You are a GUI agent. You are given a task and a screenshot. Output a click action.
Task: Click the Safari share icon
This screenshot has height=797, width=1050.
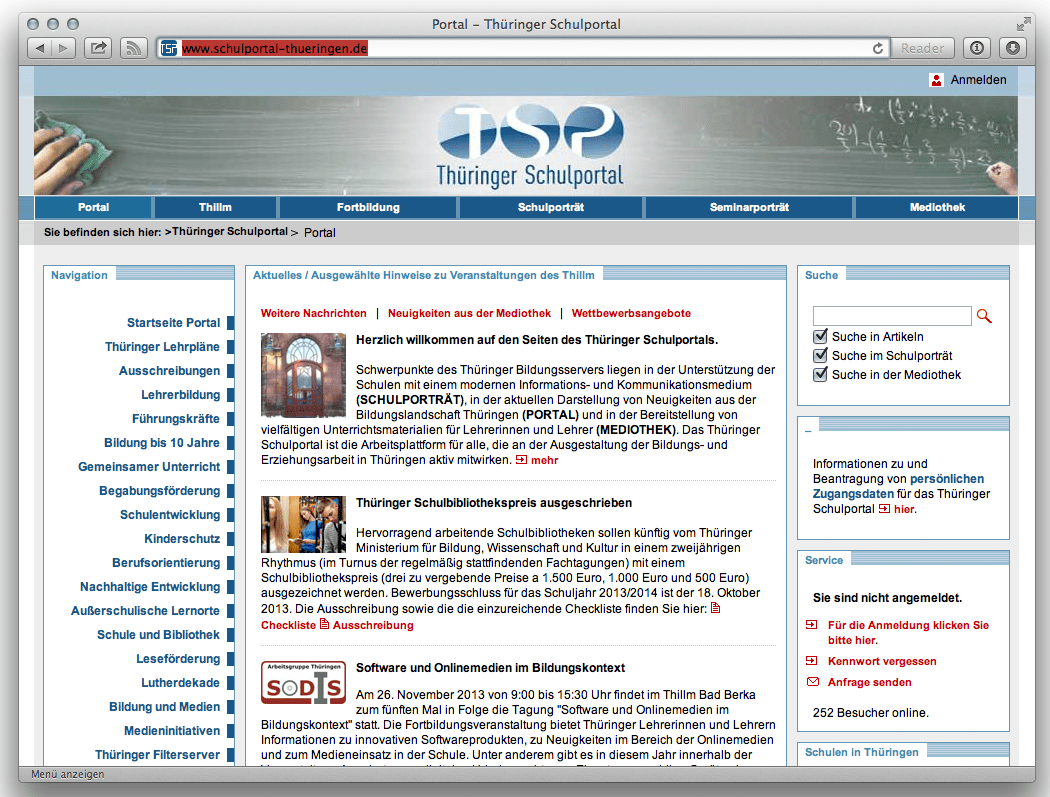tap(98, 47)
